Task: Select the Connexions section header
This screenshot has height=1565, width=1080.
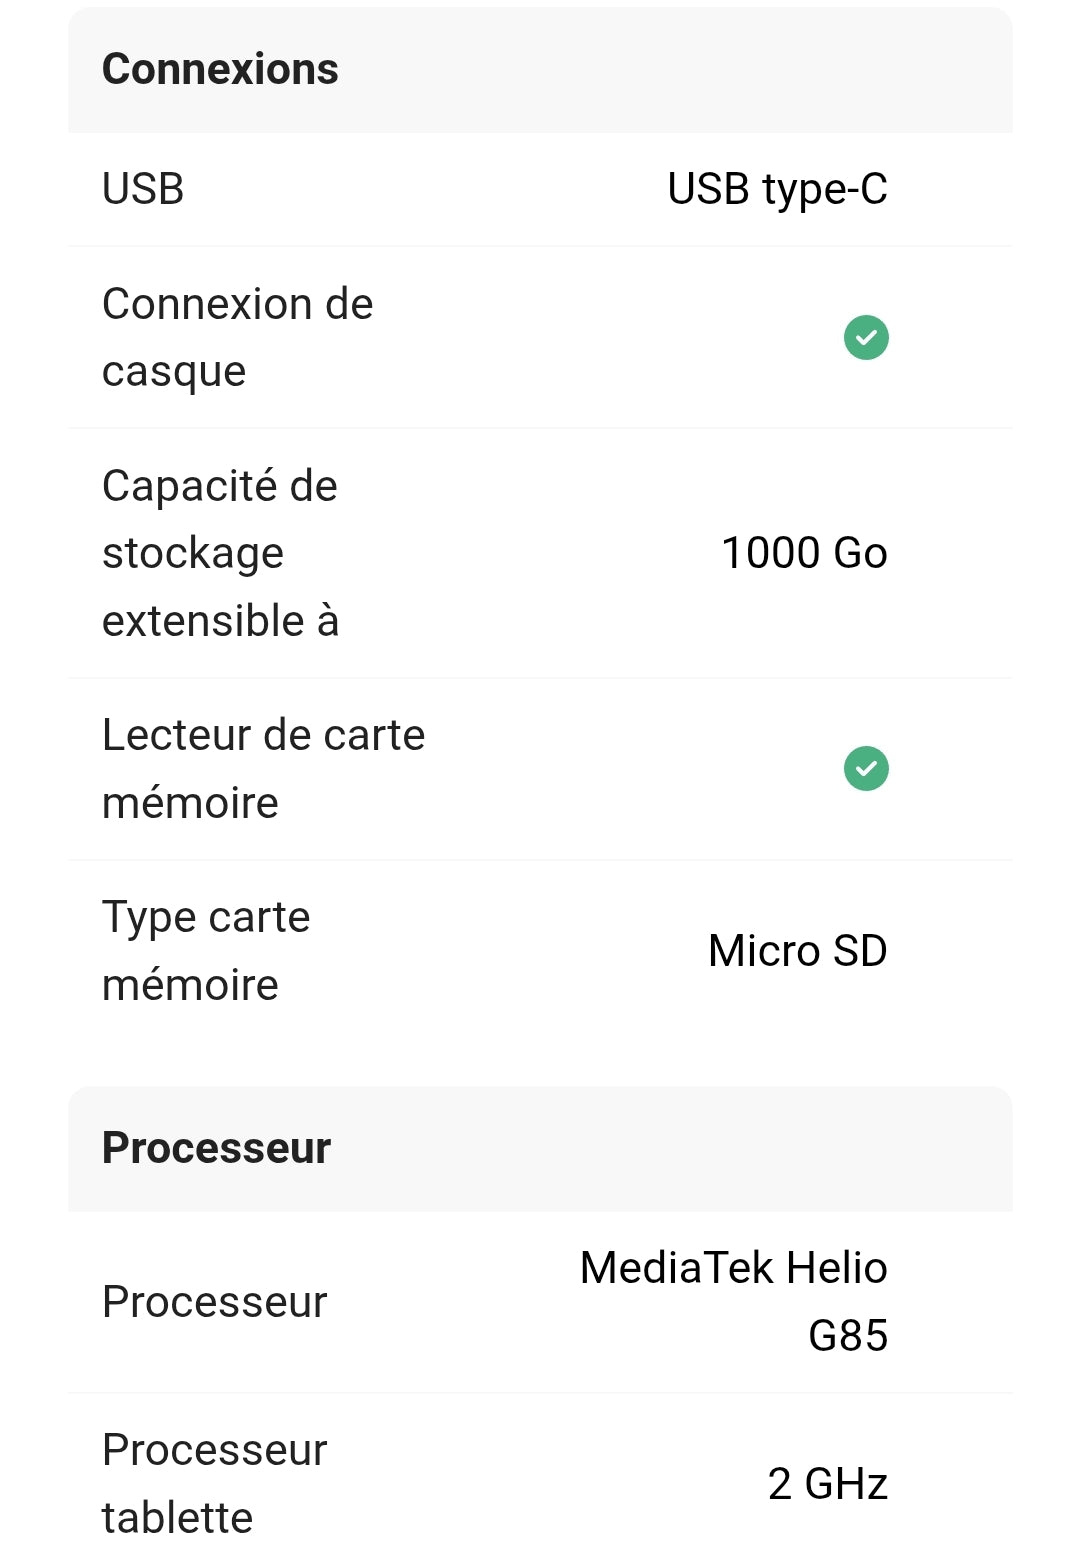Action: pos(540,70)
